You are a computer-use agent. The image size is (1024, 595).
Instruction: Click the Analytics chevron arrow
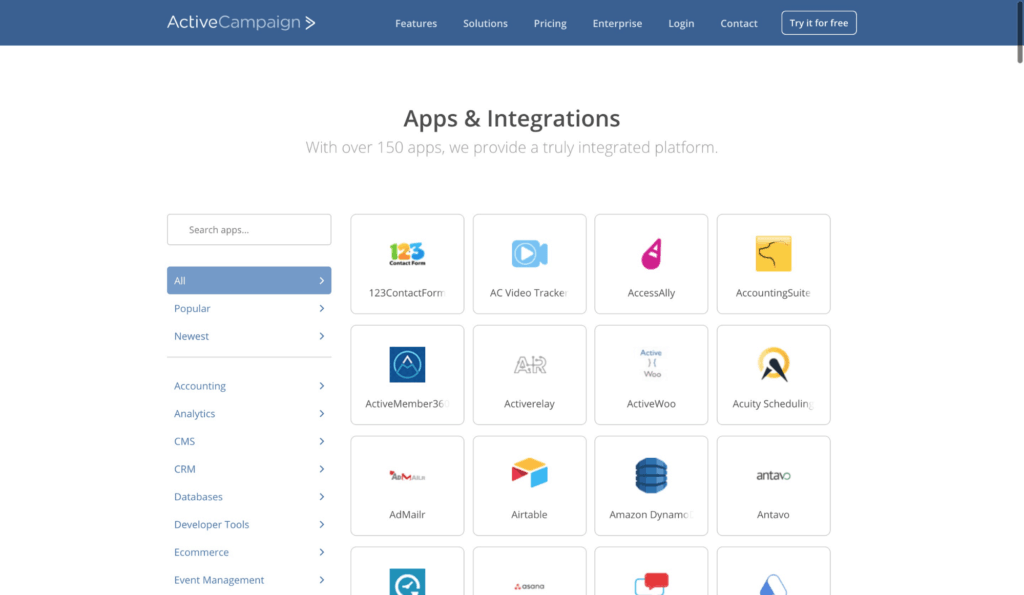[321, 413]
